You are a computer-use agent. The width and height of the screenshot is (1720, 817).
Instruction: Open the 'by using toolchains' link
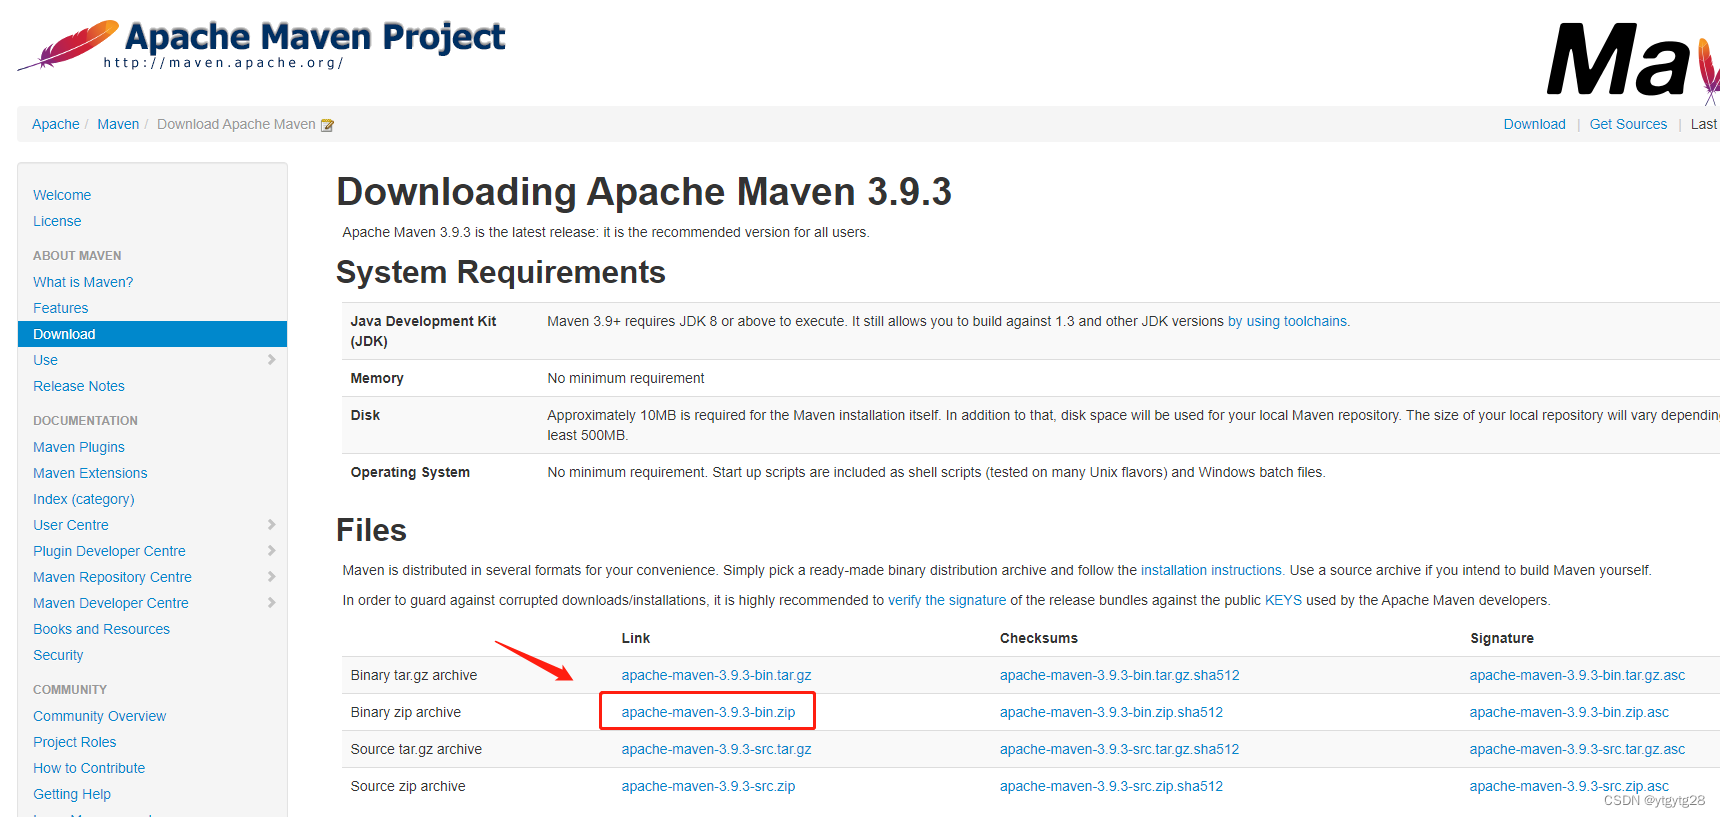[x=1288, y=321]
